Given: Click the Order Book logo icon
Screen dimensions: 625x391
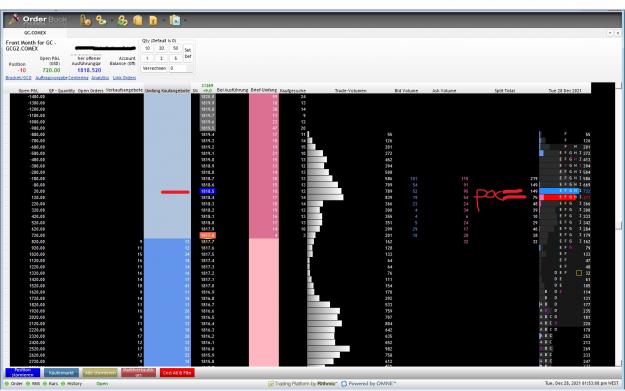Looking at the screenshot, I should [x=14, y=19].
